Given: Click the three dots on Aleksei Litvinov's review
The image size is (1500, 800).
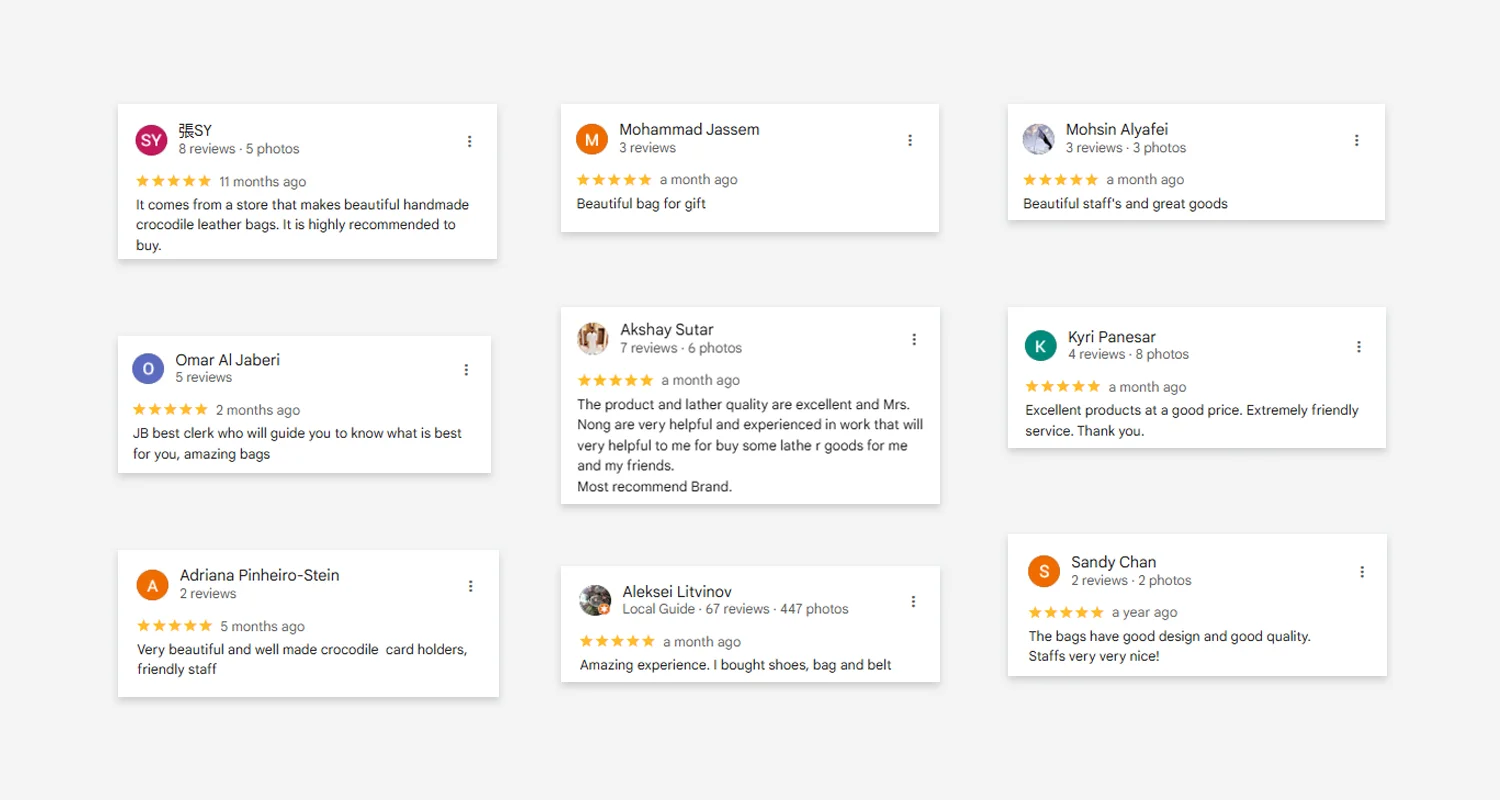Looking at the screenshot, I should (913, 601).
